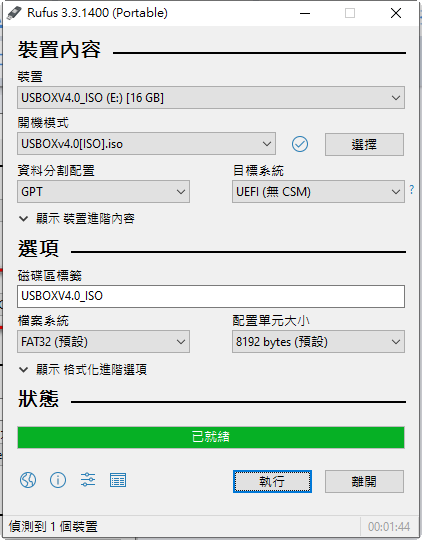Click the Rufus USB icon in title bar
422x540 pixels.
click(x=14, y=13)
